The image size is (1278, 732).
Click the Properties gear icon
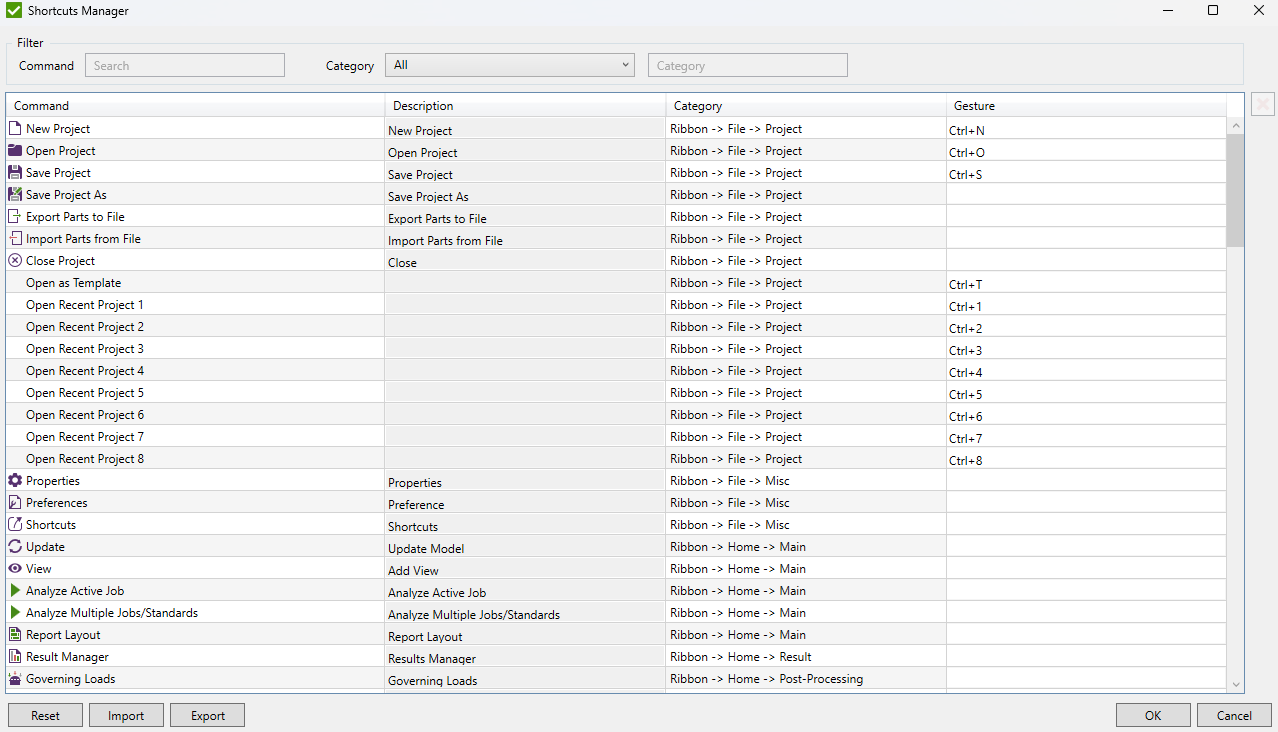tap(15, 480)
